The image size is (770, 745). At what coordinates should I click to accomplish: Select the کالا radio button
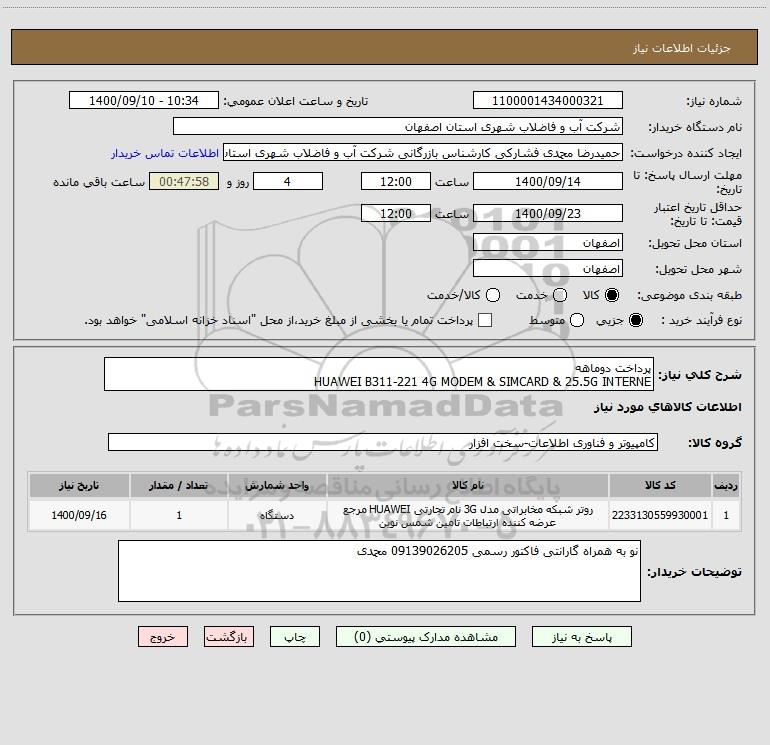[612, 295]
